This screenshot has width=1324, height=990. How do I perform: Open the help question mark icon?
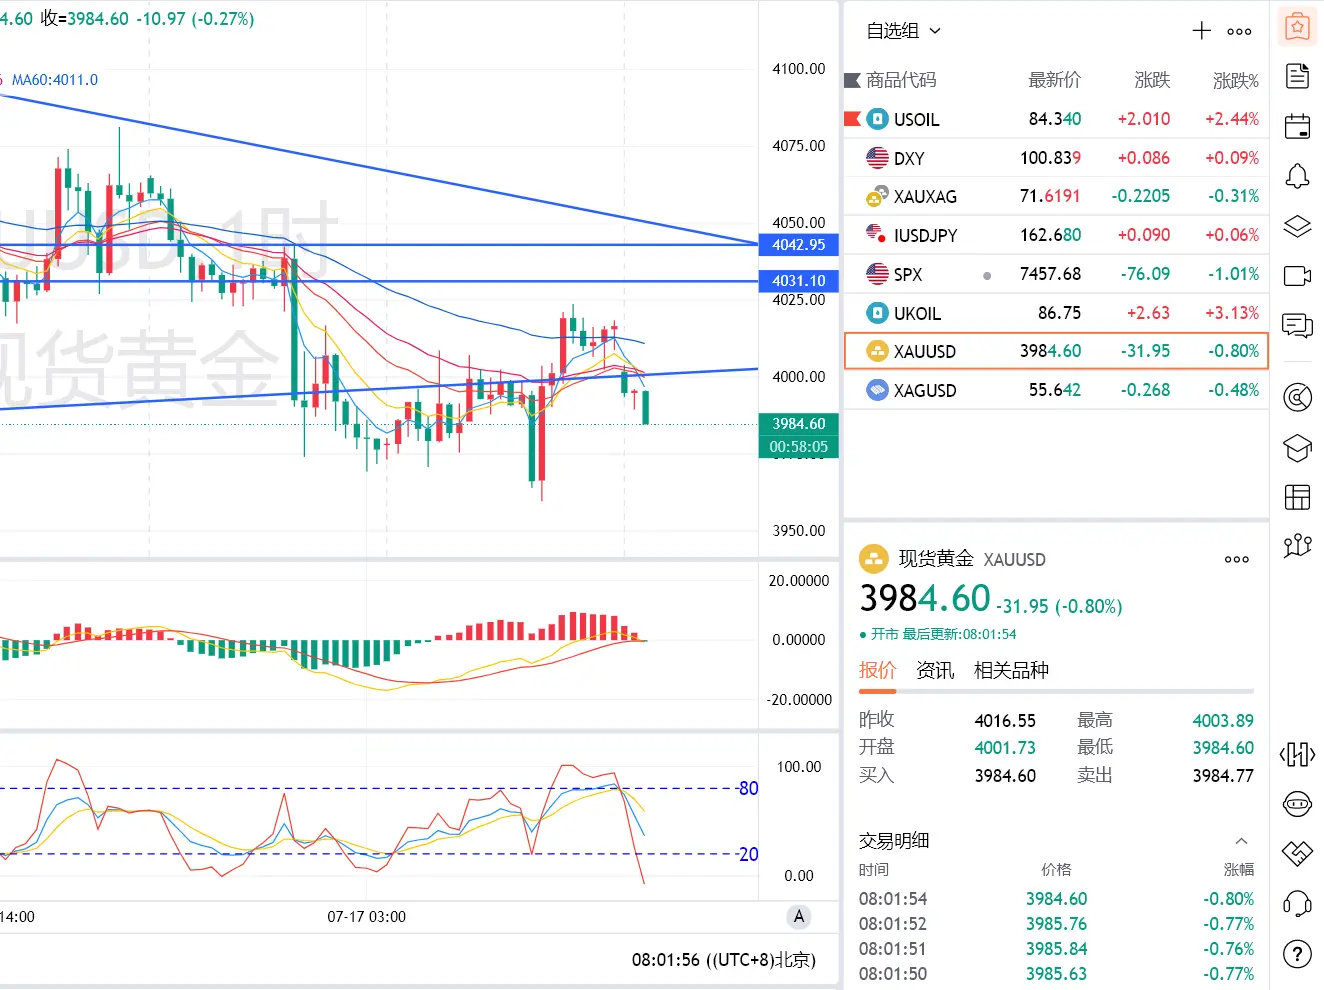1297,954
